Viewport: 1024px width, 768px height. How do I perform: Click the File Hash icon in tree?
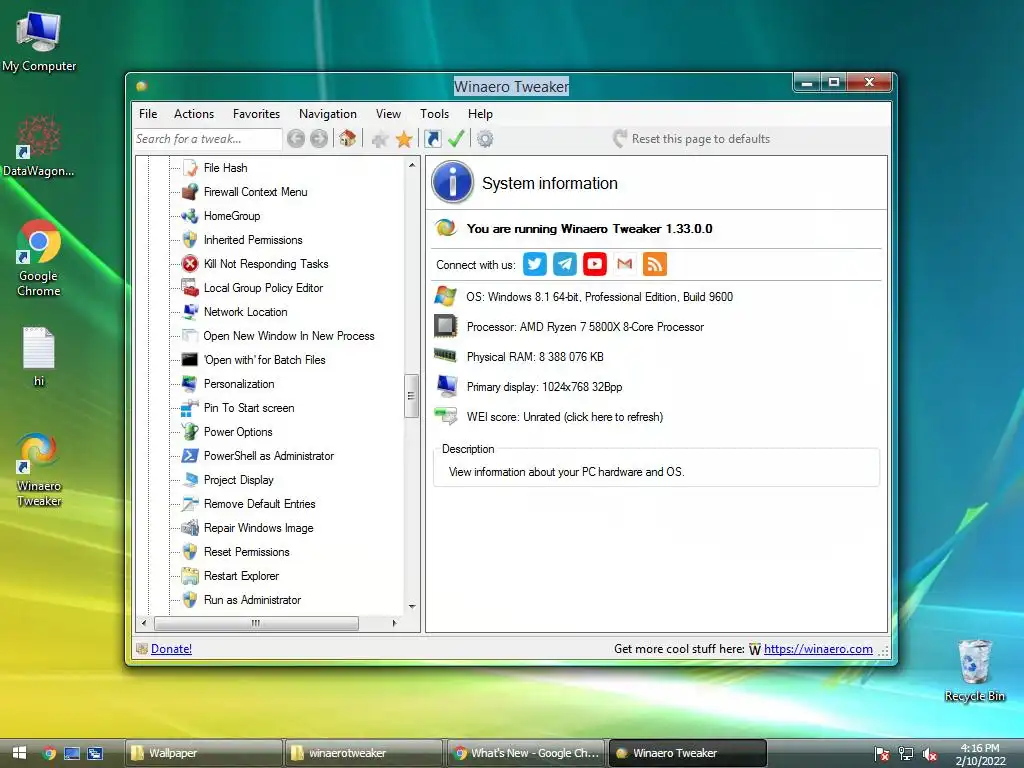(x=190, y=168)
